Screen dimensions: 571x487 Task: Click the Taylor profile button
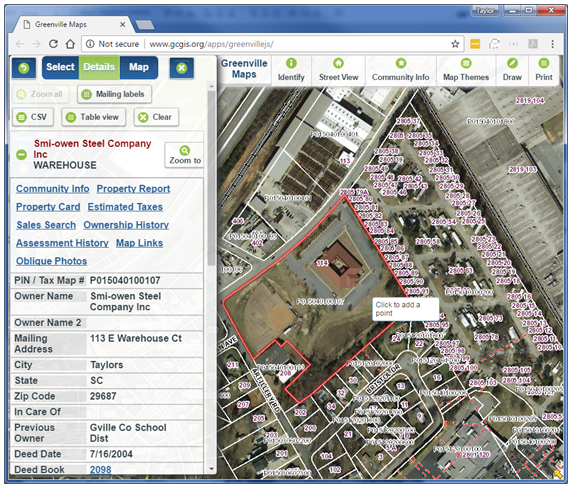(485, 11)
